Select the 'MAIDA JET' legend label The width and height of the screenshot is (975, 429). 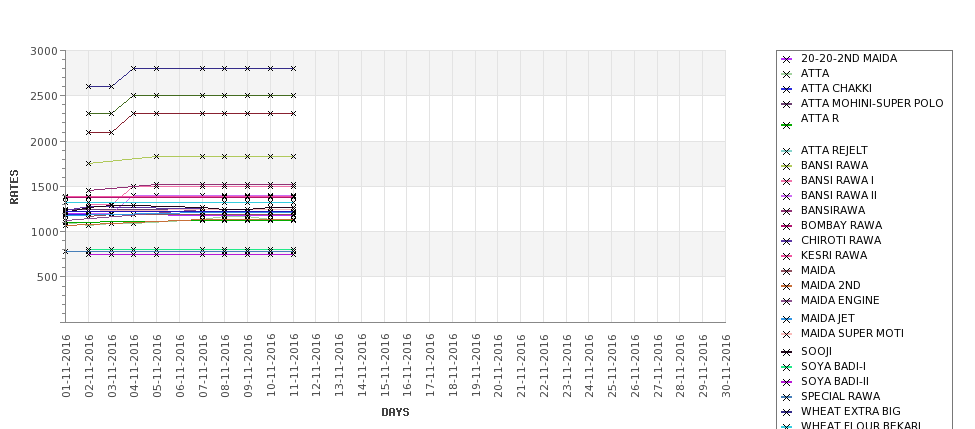(x=828, y=318)
